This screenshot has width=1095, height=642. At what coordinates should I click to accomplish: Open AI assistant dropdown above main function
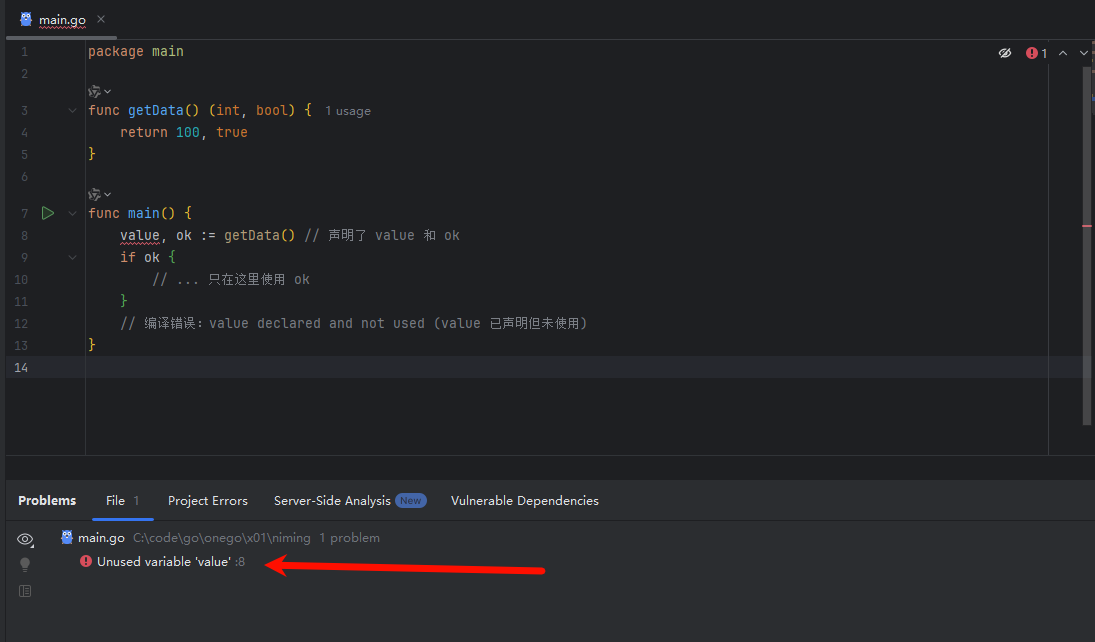[x=100, y=194]
